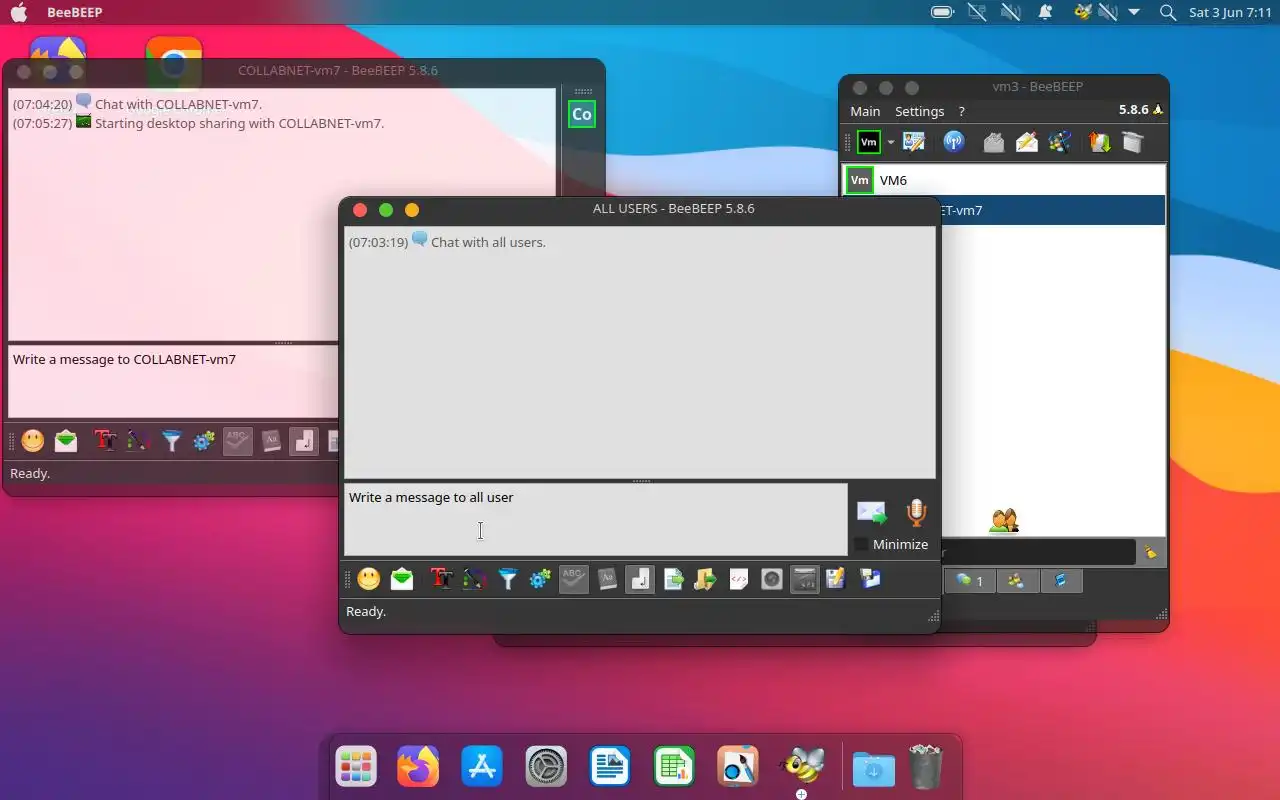
Task: Toggle word completion in COLLABNET-vm7 toolbar
Action: 271,441
